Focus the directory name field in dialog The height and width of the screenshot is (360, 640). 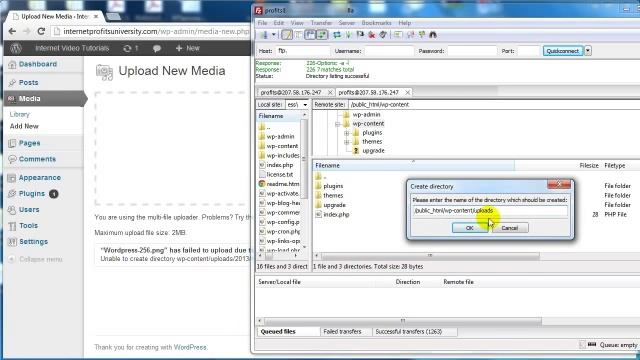(x=489, y=211)
